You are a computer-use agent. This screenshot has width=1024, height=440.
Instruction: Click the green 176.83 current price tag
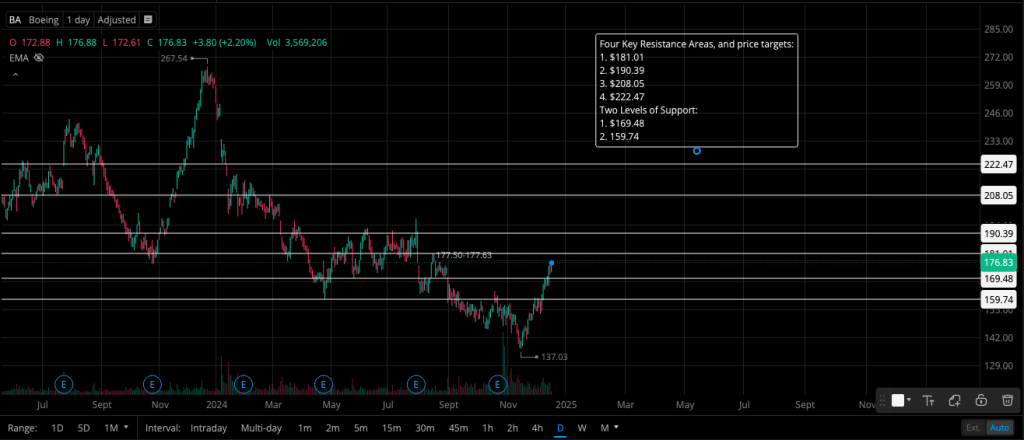999,262
